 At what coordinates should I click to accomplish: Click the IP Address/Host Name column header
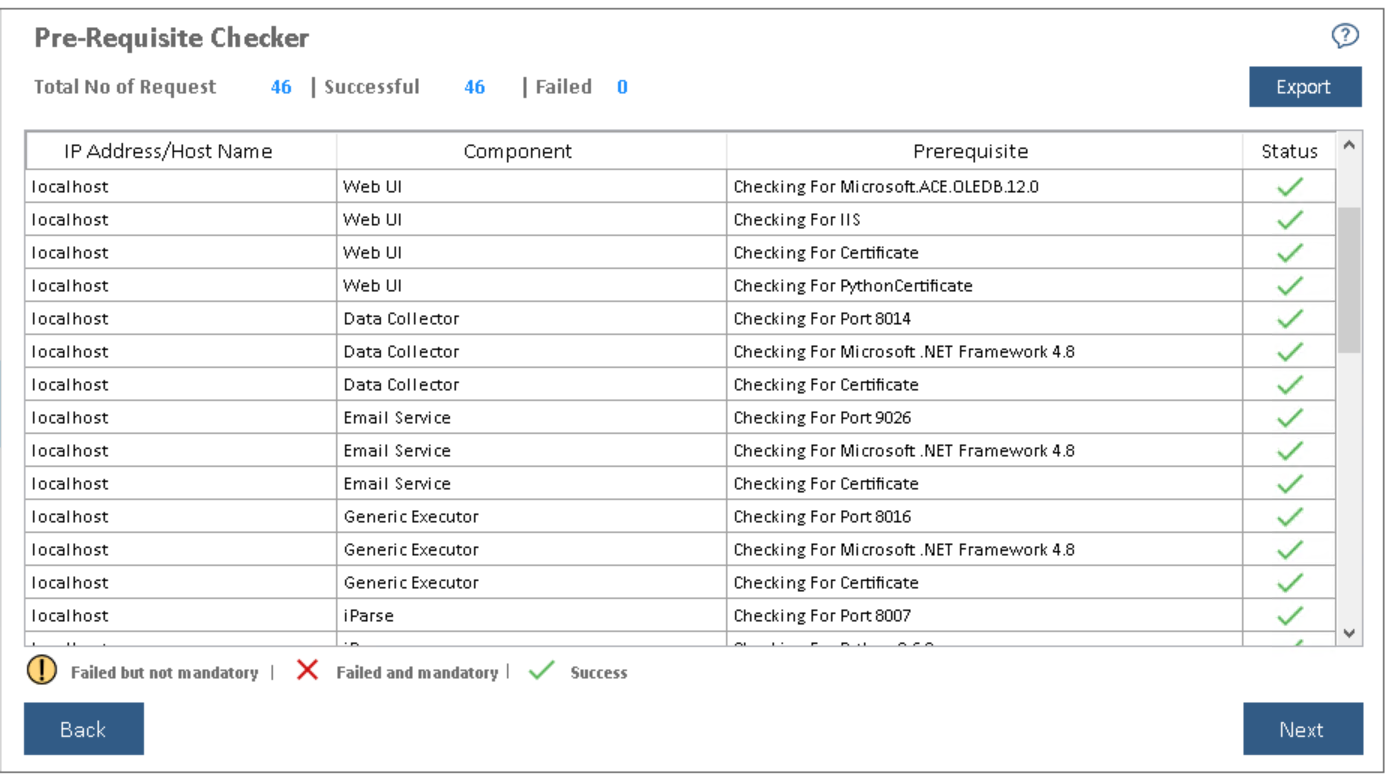point(168,151)
